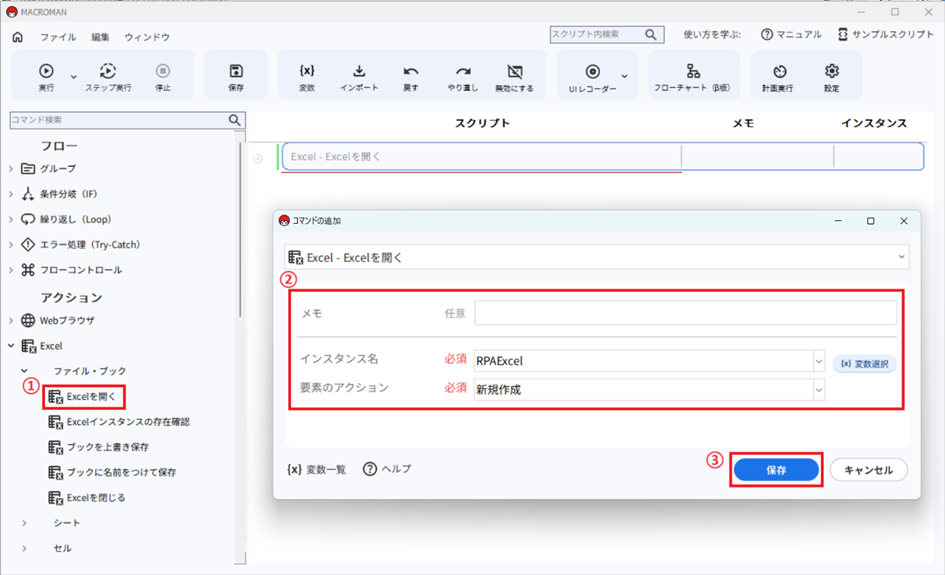Expand the Webブラウザ action category

pyautogui.click(x=12, y=321)
